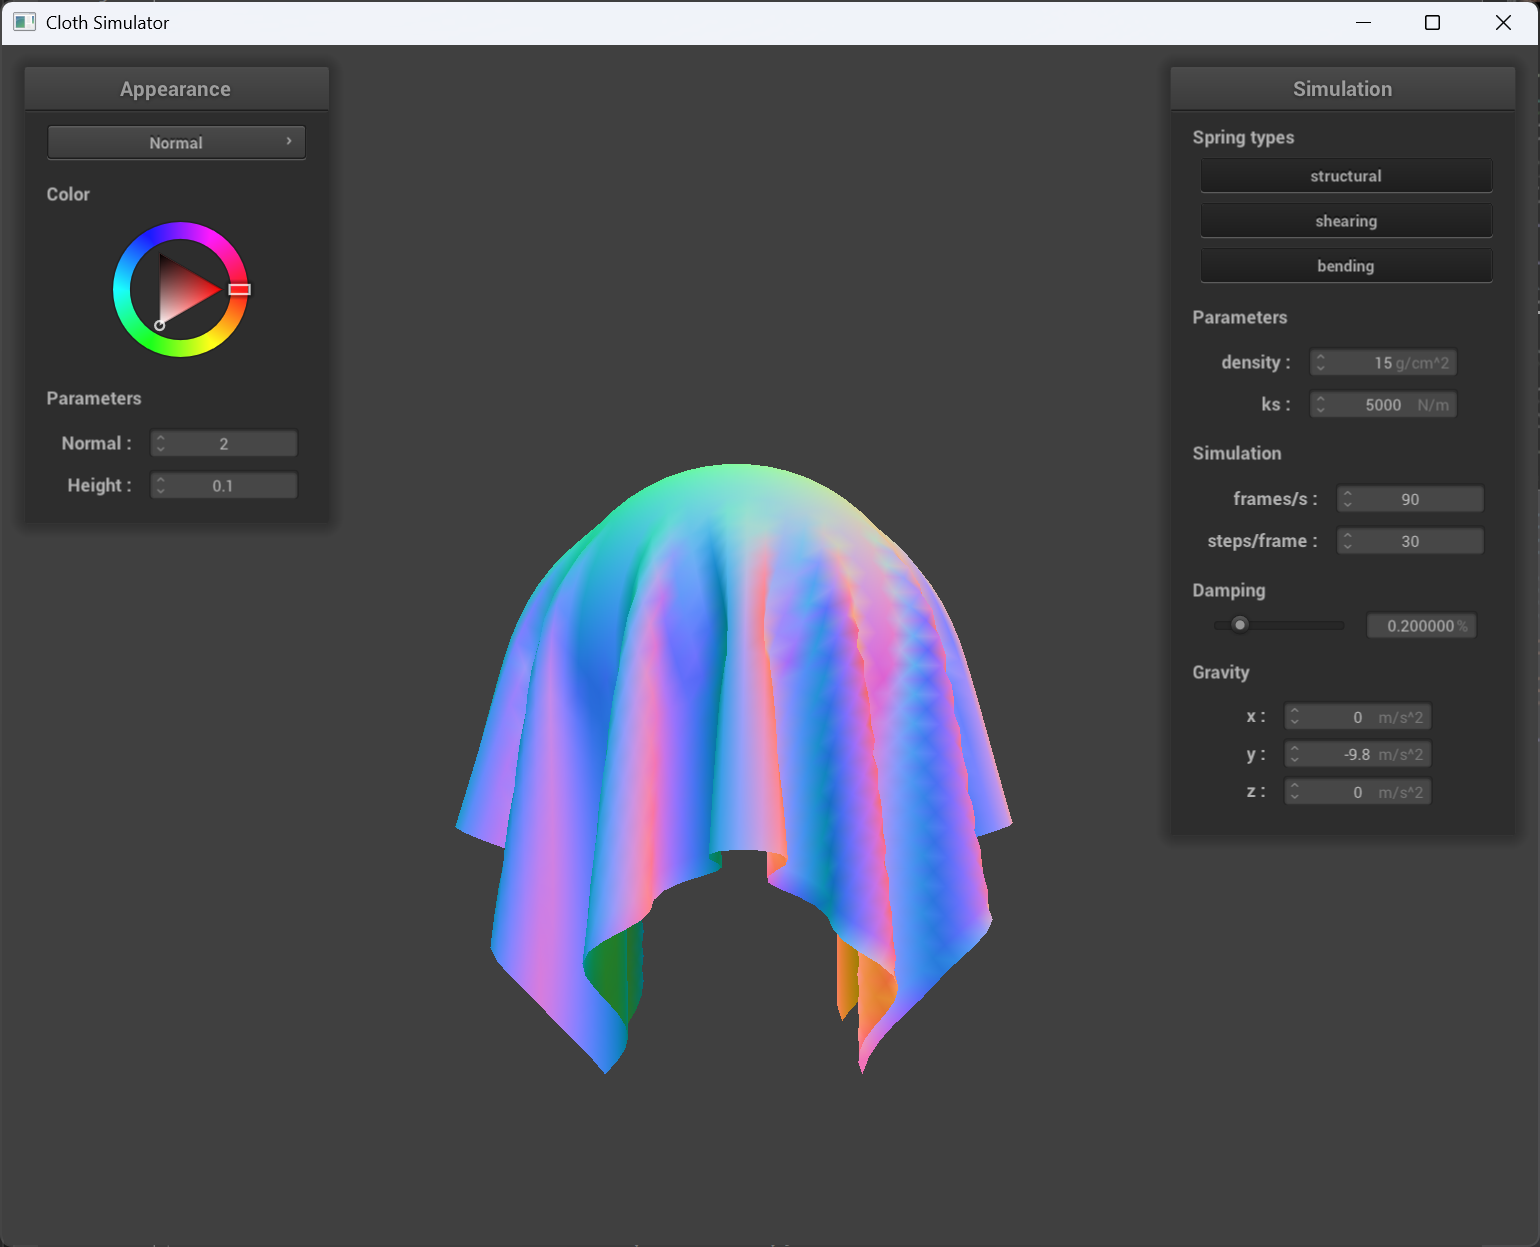Click the "Gravity" label
This screenshot has height=1247, width=1540.
click(x=1221, y=672)
